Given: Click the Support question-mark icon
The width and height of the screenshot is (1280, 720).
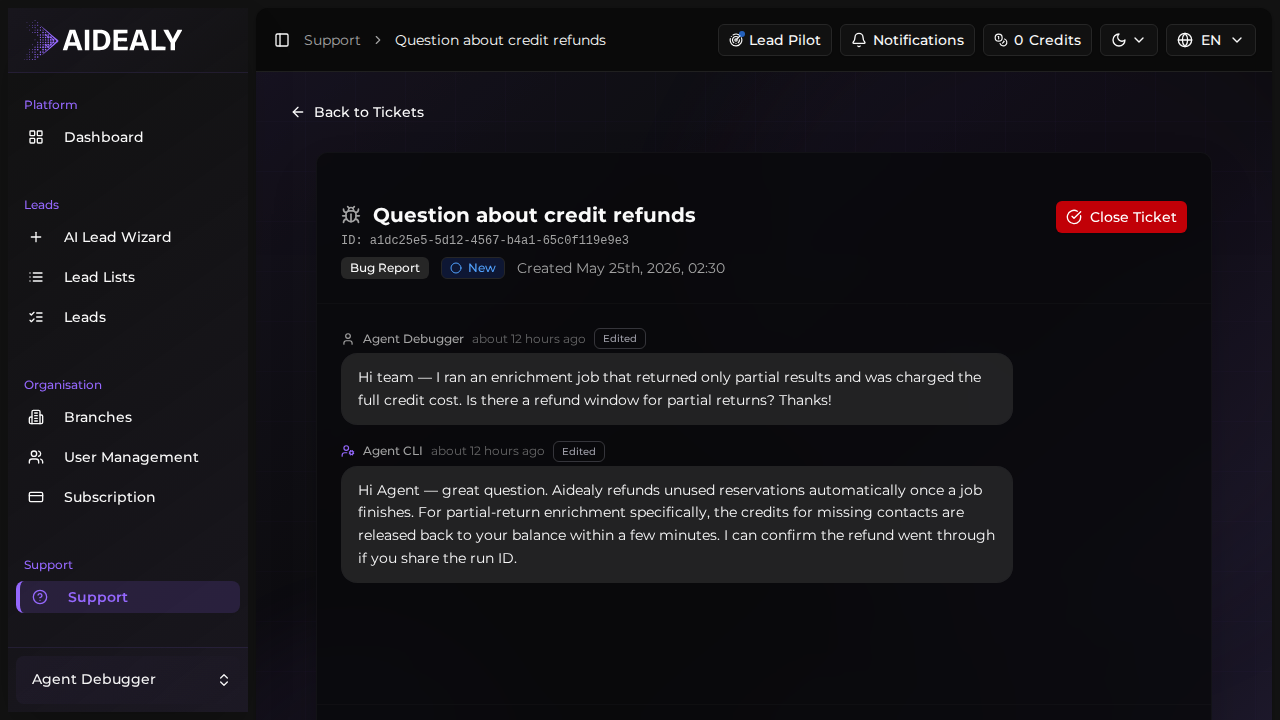Looking at the screenshot, I should pos(40,597).
